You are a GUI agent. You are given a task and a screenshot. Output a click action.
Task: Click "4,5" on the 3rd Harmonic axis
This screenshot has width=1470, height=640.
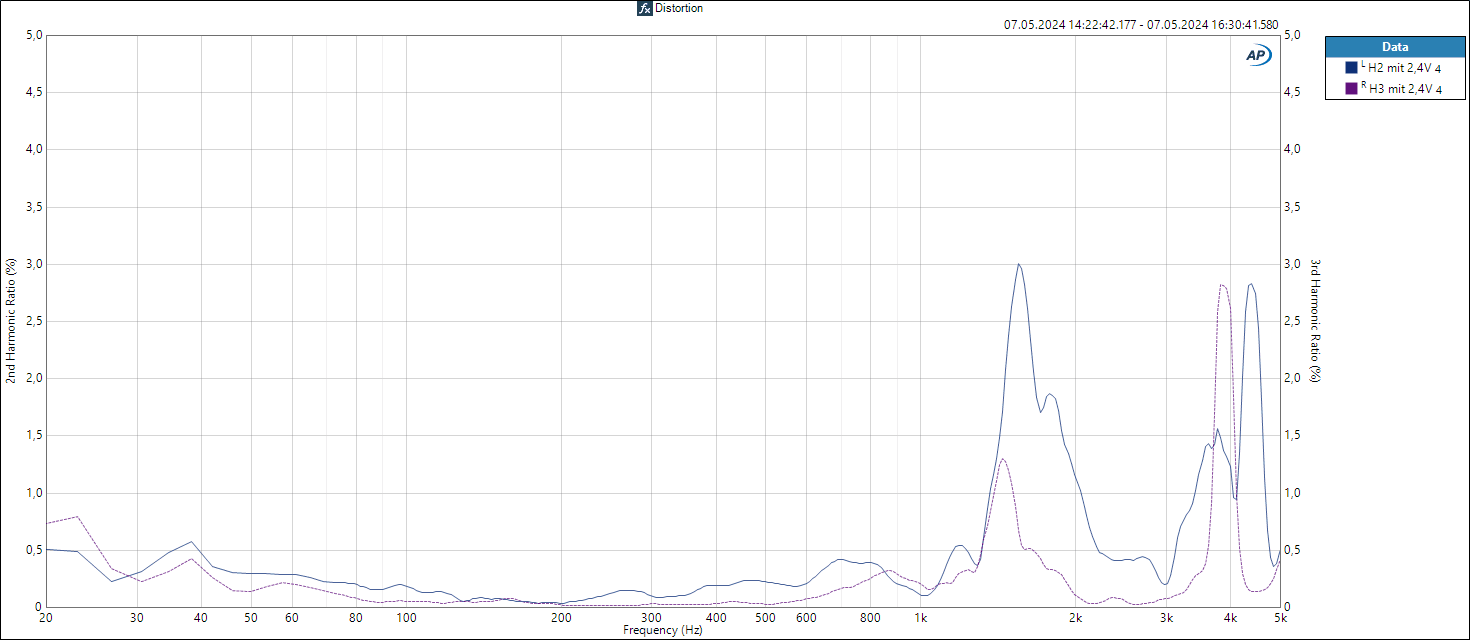click(x=1291, y=92)
